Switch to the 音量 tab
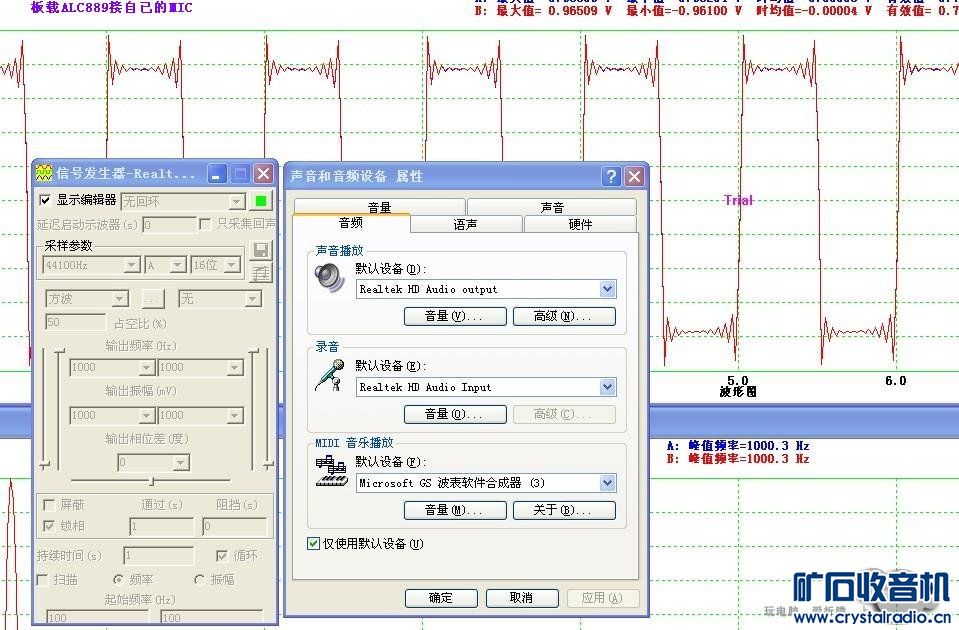Viewport: 959px width, 630px height. 380,207
